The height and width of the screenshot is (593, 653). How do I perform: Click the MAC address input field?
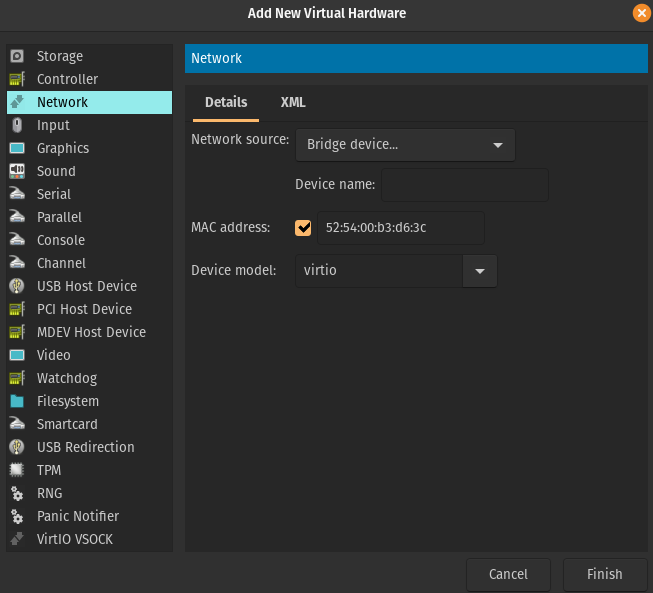(400, 228)
